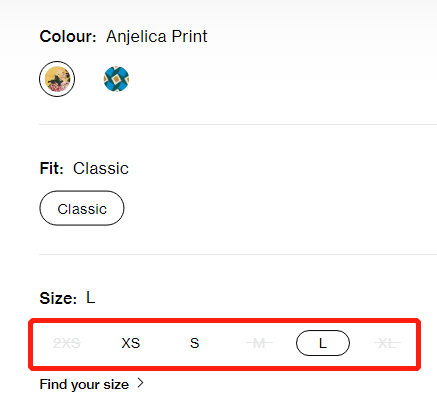Click the bold Colour: label
437x399 pixels.
[68, 36]
